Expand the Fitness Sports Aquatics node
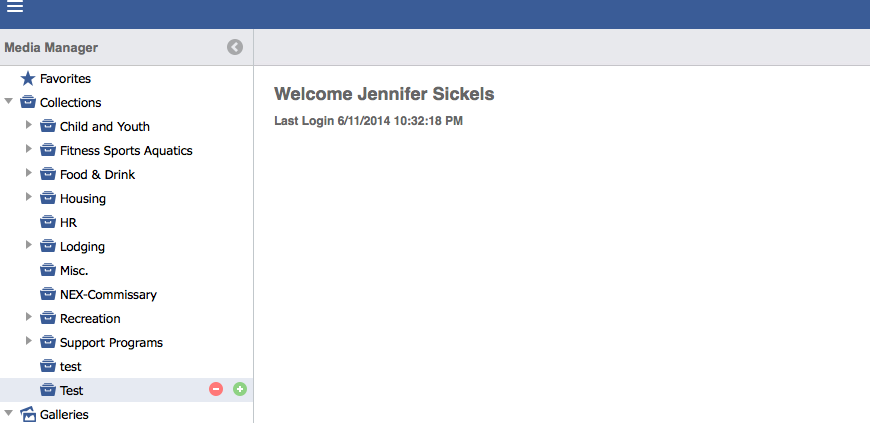This screenshot has width=870, height=423. coord(29,150)
